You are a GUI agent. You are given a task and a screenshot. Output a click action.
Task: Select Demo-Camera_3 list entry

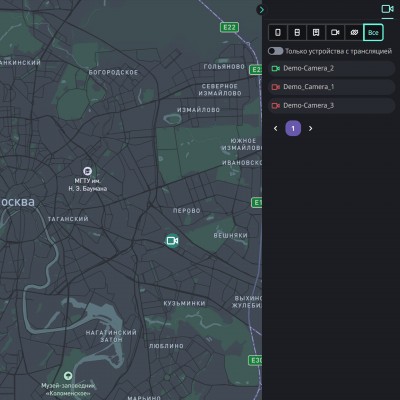point(331,106)
